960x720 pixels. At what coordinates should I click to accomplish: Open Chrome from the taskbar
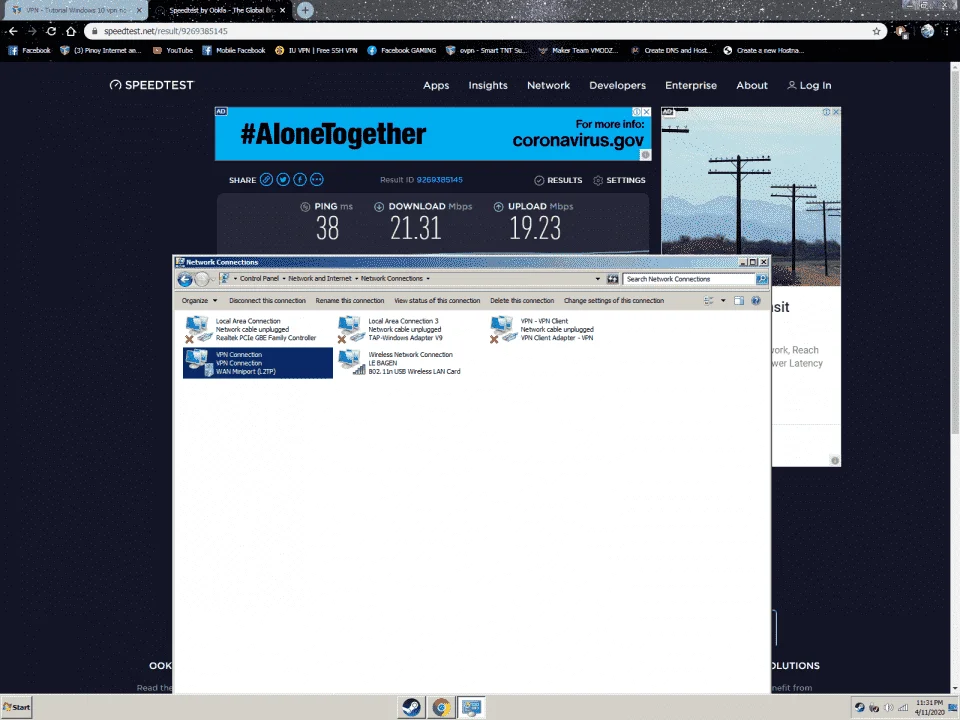[x=441, y=707]
